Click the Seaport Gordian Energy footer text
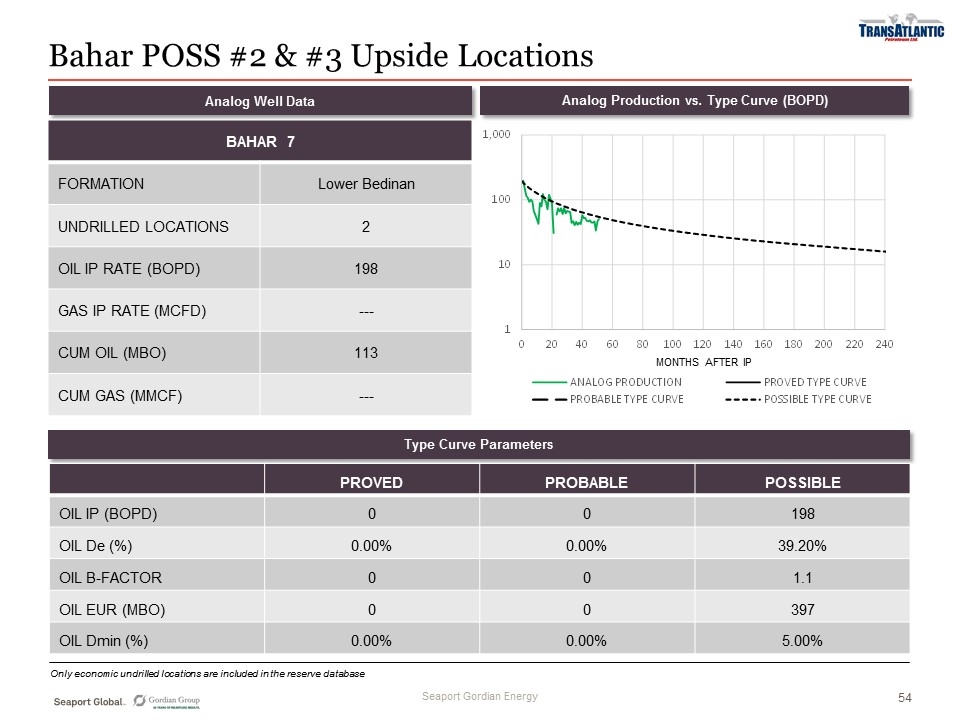The width and height of the screenshot is (960, 720). (479, 697)
